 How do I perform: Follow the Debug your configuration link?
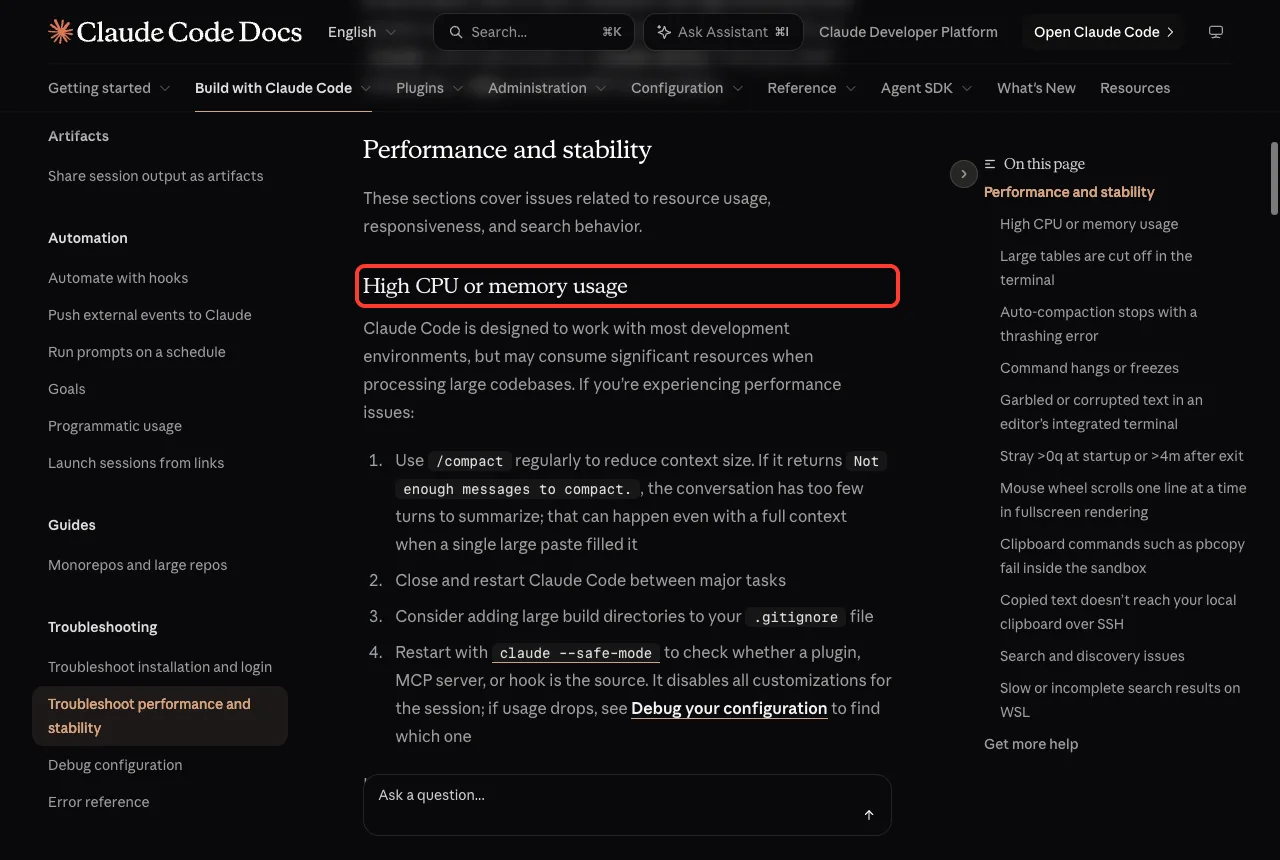[x=729, y=708]
